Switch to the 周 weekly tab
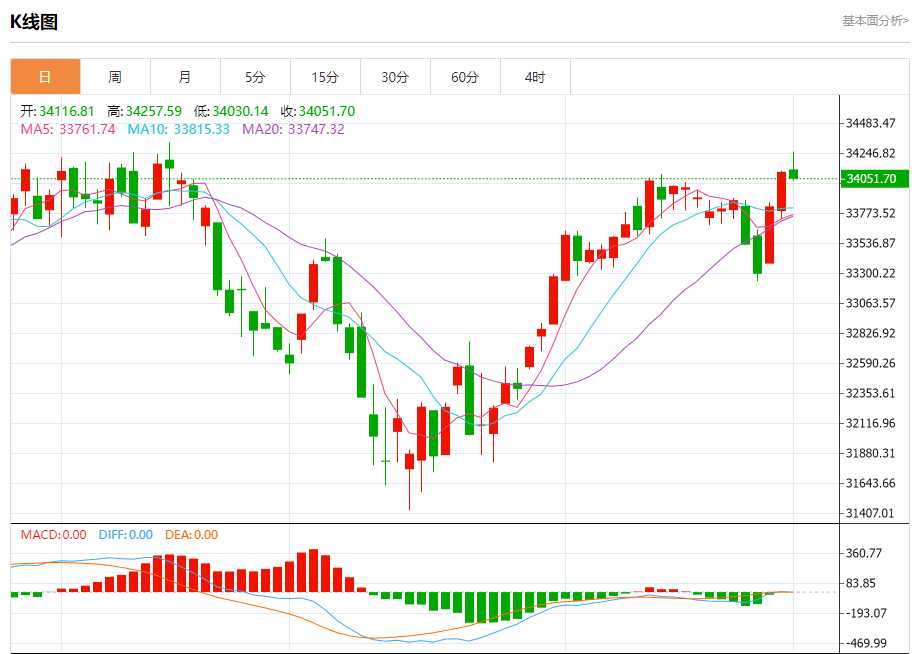The width and height of the screenshot is (919, 654). [x=115, y=77]
